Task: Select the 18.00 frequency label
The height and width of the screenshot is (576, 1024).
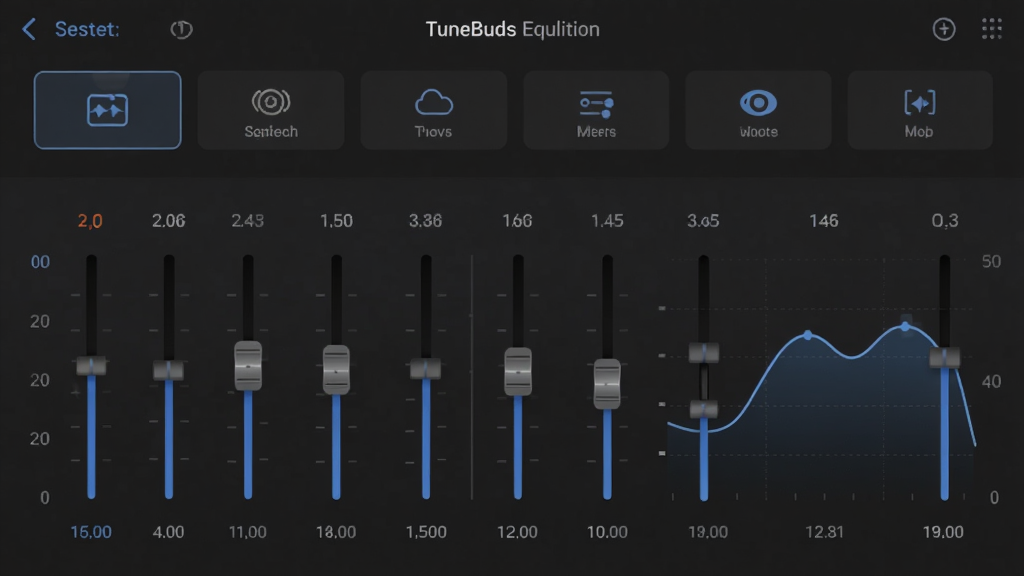Action: coord(336,532)
